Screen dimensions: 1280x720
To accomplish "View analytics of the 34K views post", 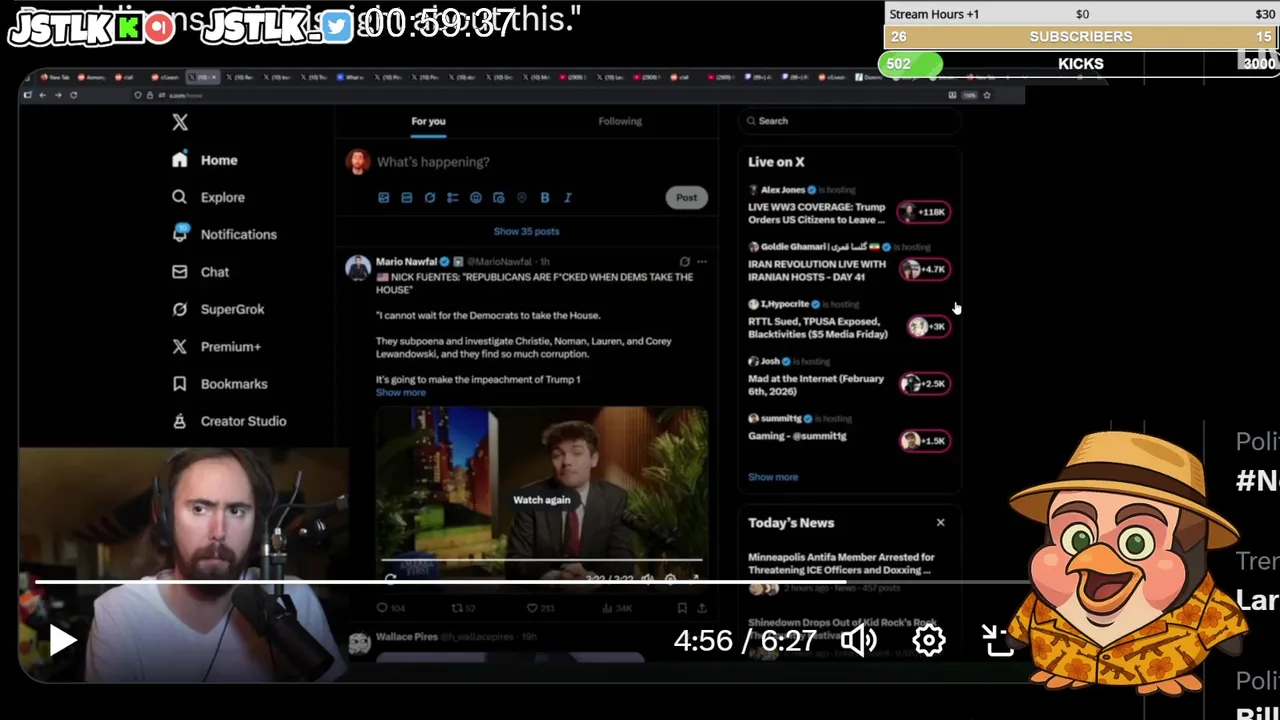I will [618, 607].
